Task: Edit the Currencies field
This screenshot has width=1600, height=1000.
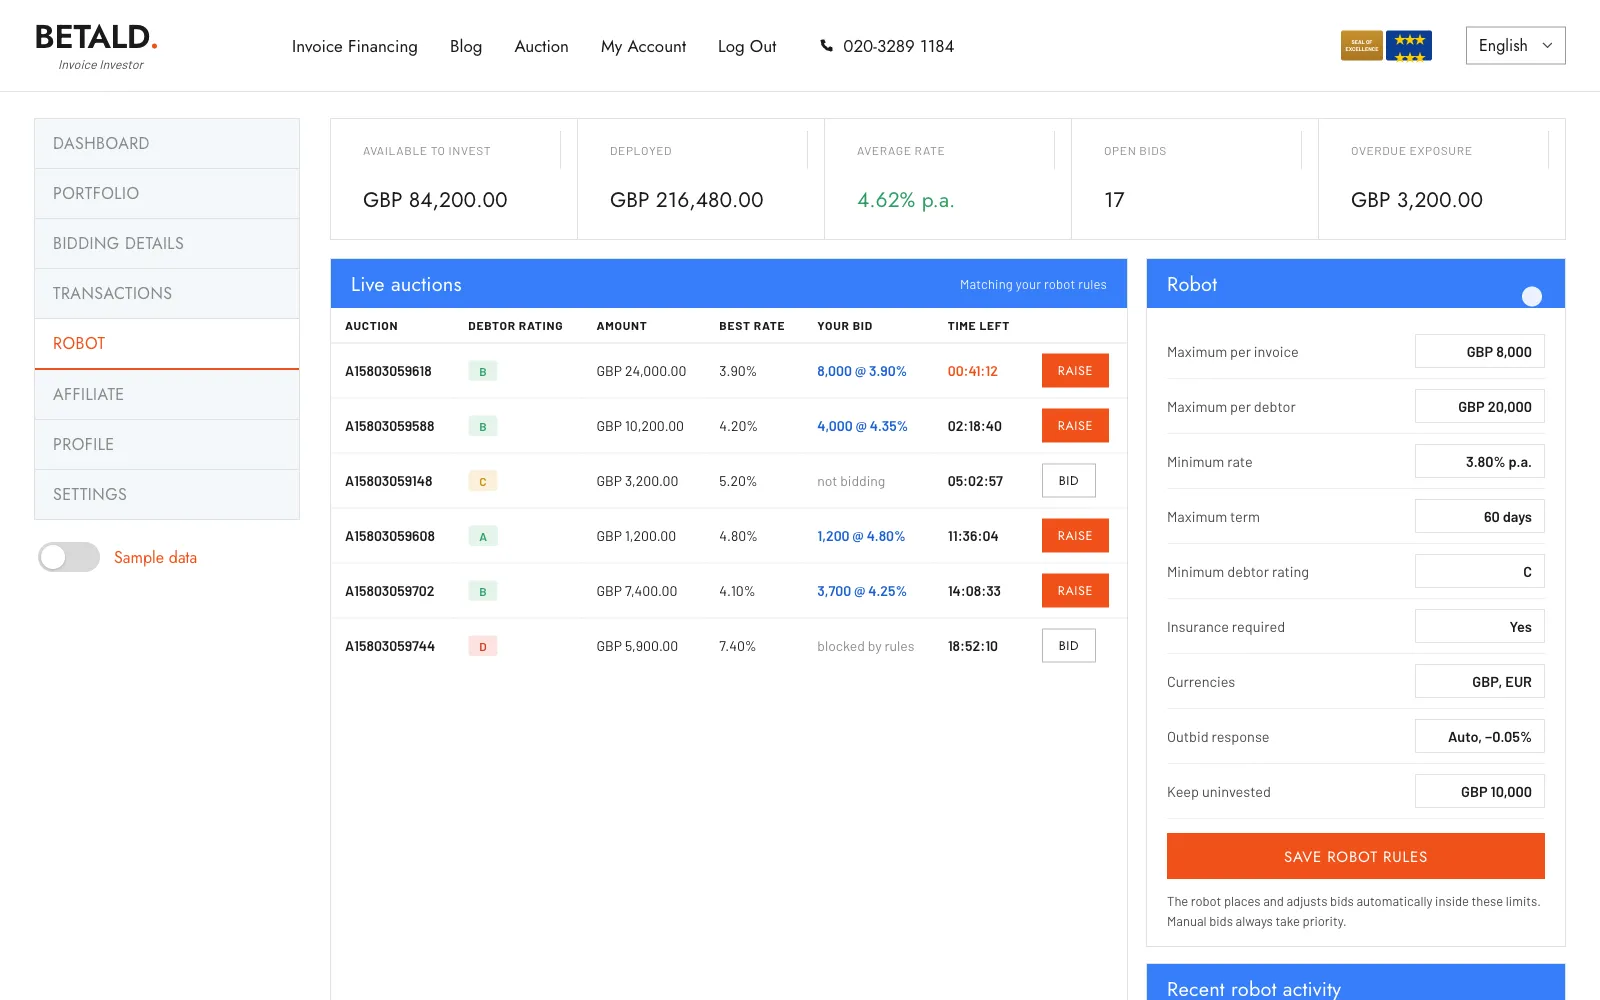Action: pyautogui.click(x=1479, y=682)
